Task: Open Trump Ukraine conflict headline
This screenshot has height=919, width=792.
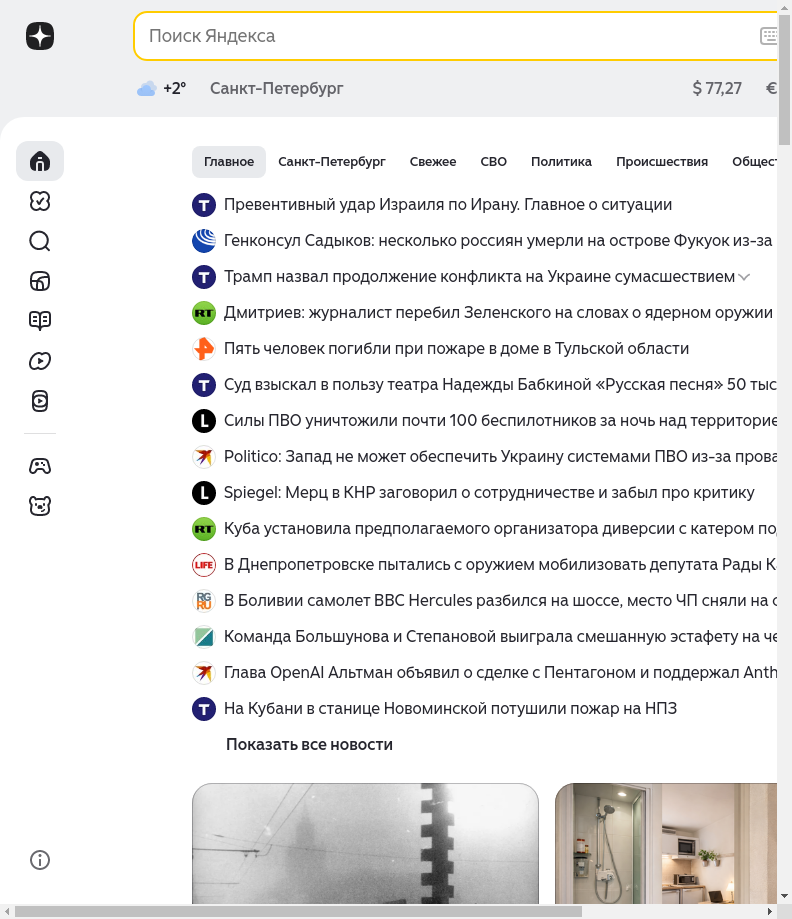Action: point(479,277)
